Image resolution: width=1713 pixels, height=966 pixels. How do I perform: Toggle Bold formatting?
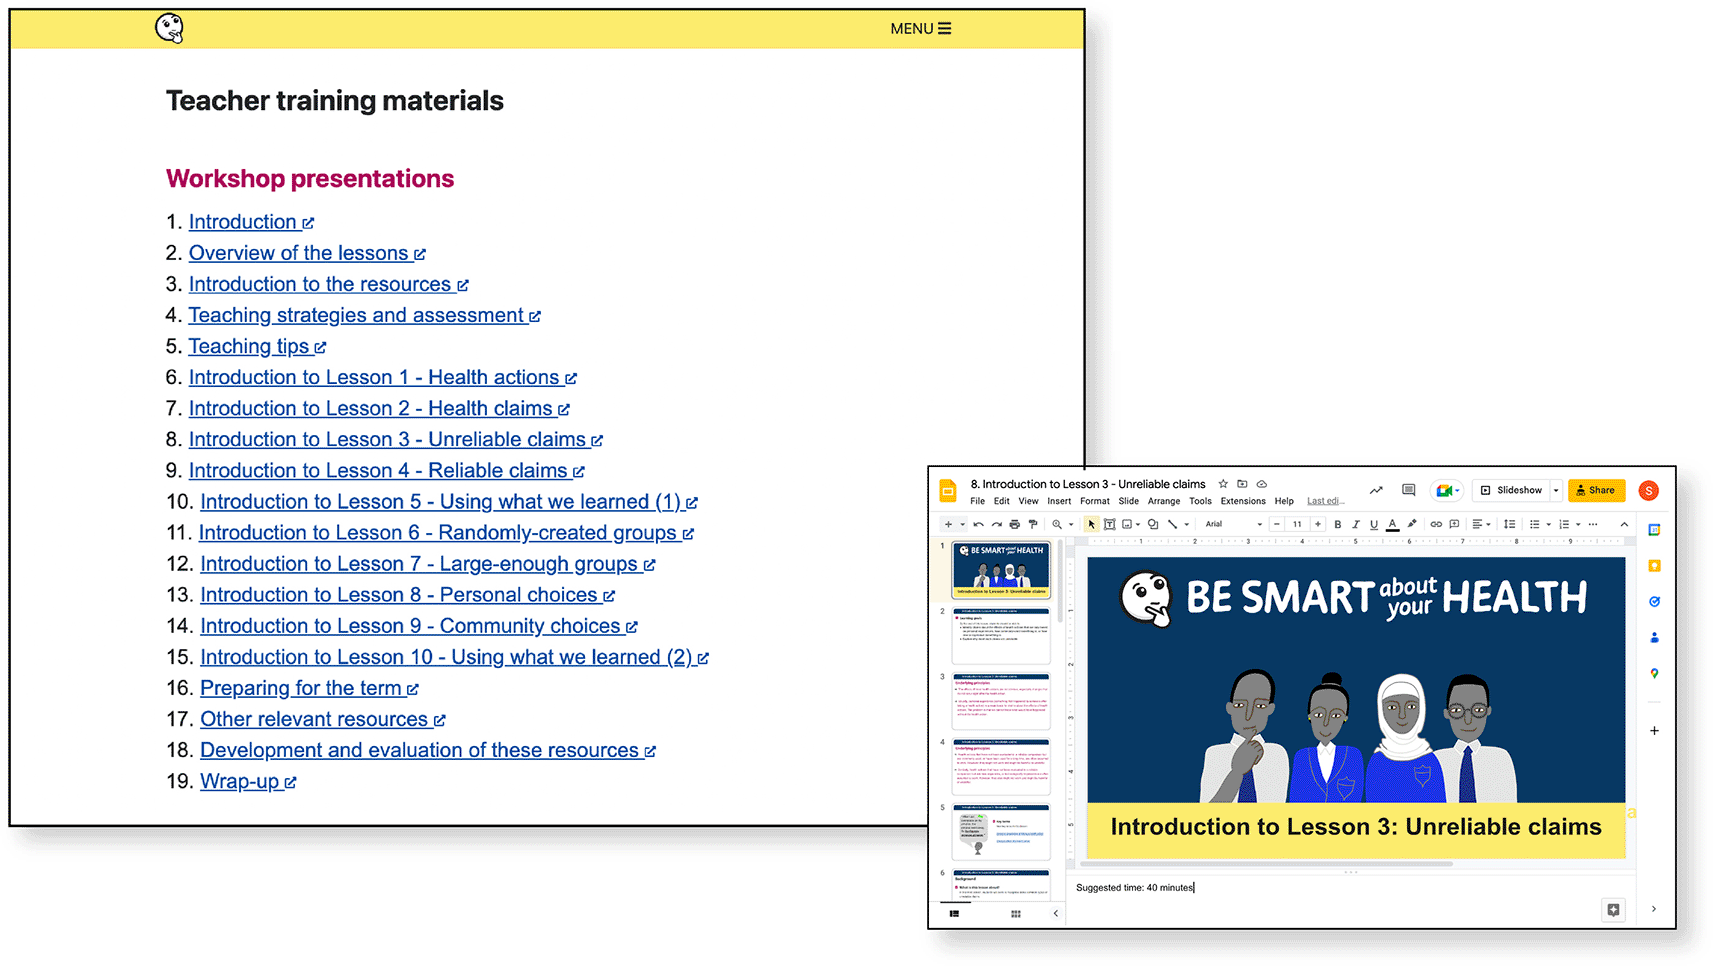1337,524
